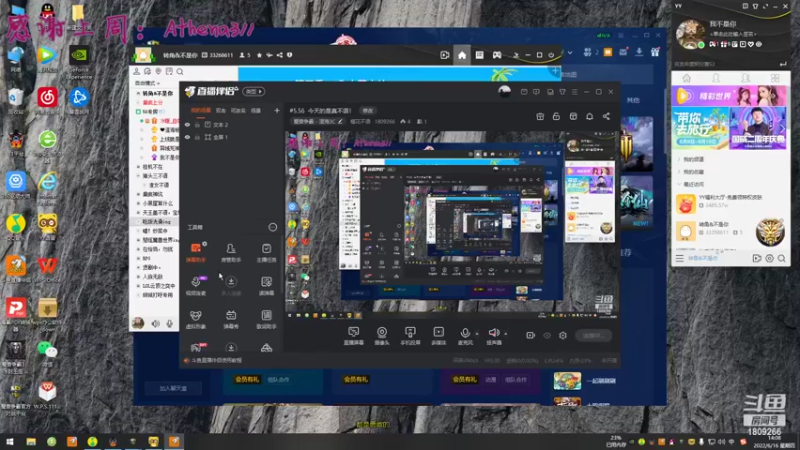Image resolution: width=800 pixels, height=450 pixels.
Task: Collapse the 转角&不是你 channel tree node
Action: [138, 94]
